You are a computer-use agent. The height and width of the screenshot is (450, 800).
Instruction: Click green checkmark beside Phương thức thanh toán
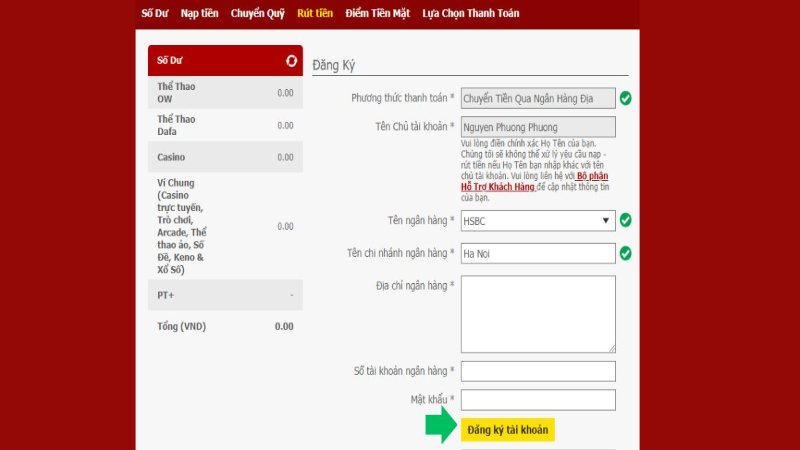(x=625, y=98)
